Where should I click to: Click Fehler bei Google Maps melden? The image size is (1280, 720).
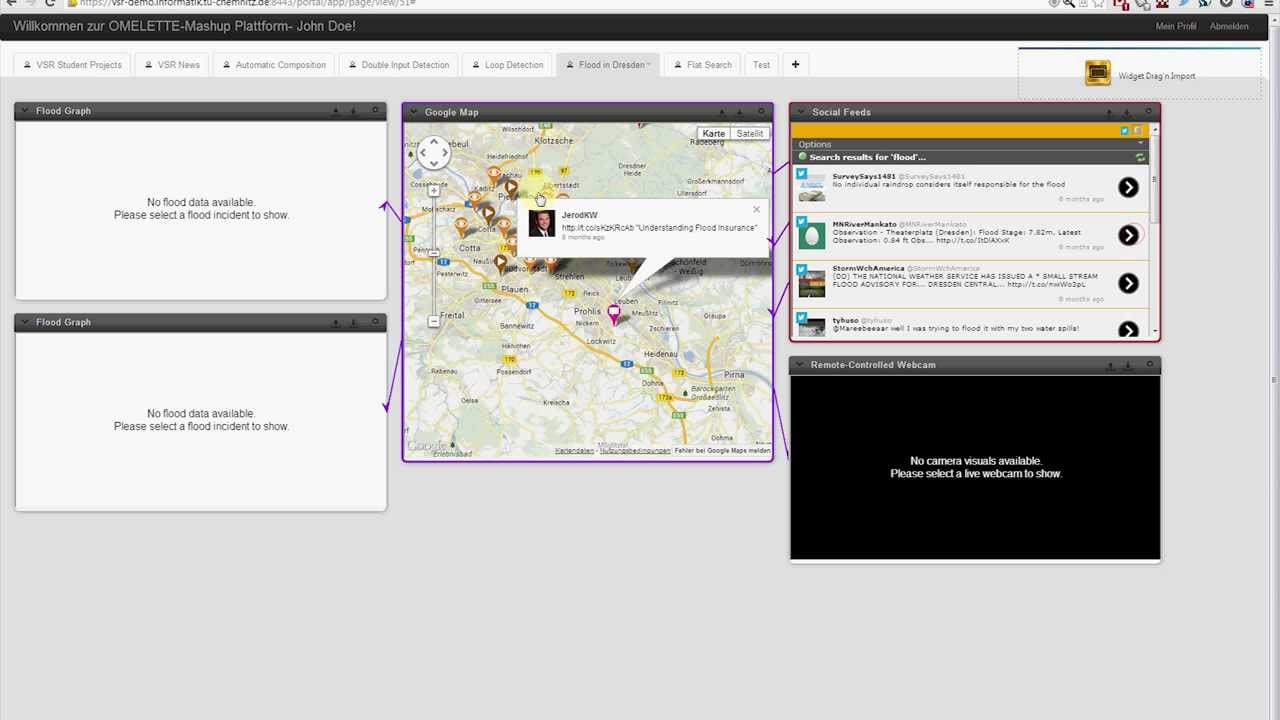pyautogui.click(x=723, y=451)
